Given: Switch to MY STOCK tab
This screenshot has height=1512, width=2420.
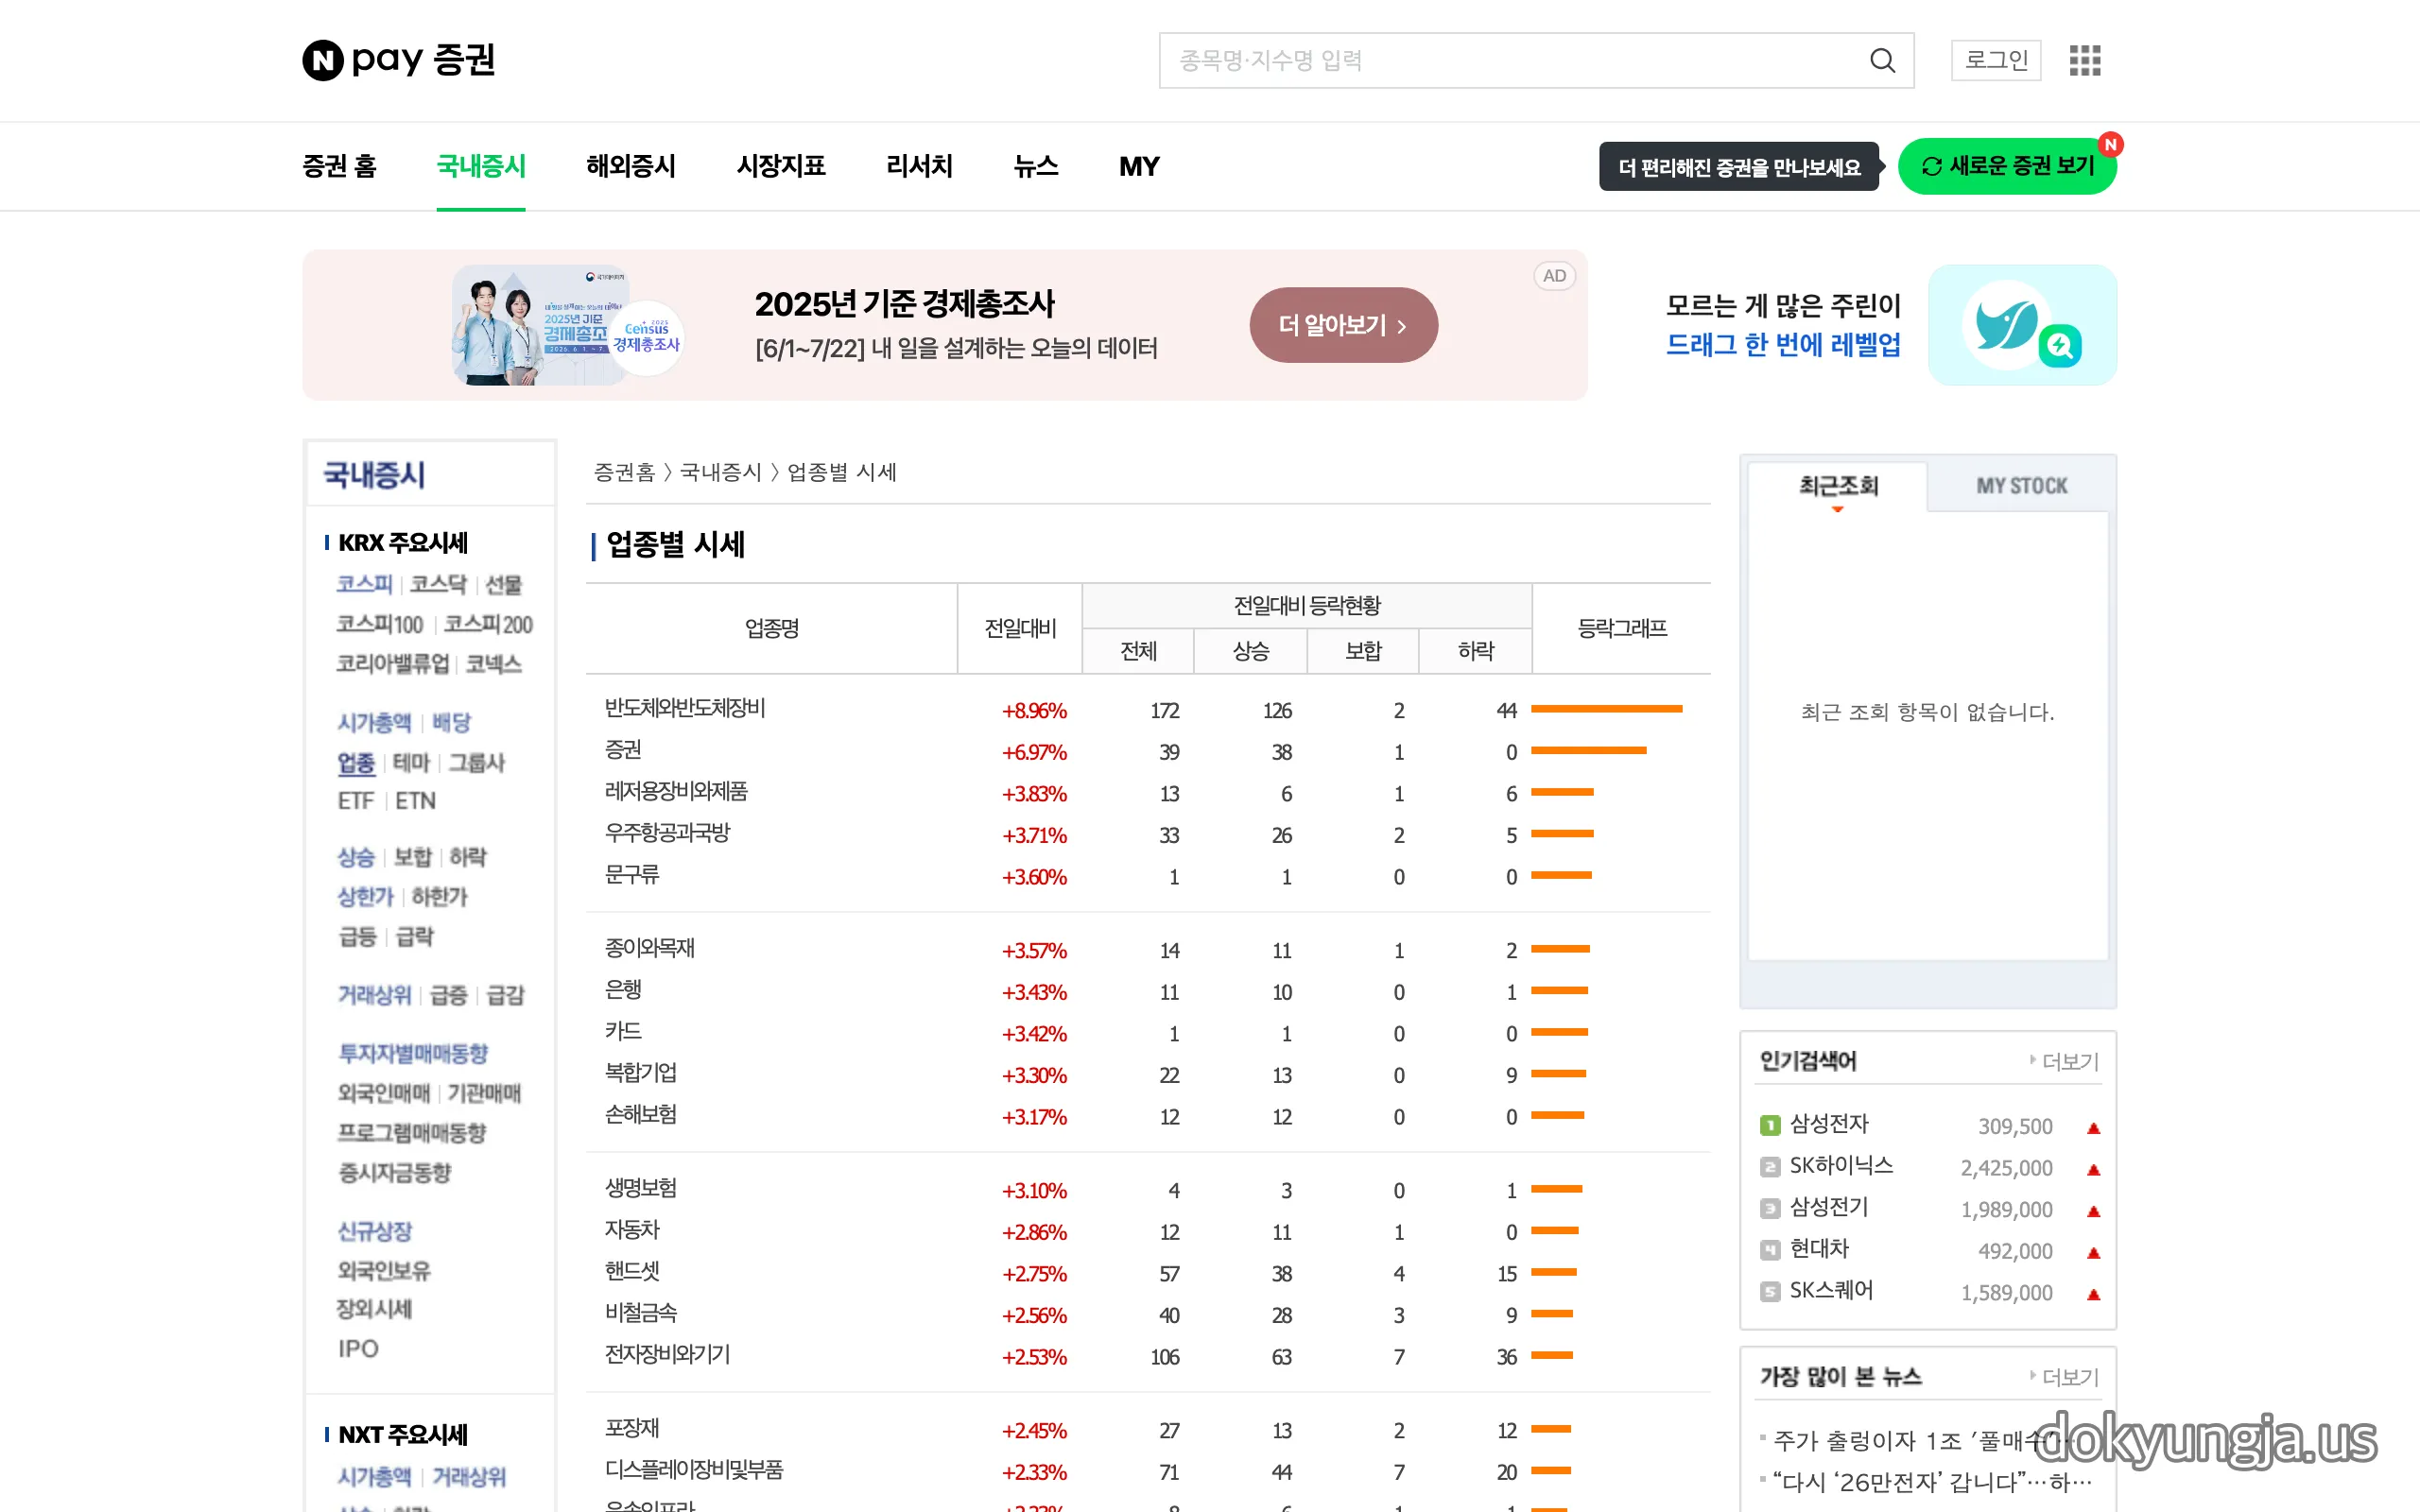Looking at the screenshot, I should pyautogui.click(x=2021, y=486).
